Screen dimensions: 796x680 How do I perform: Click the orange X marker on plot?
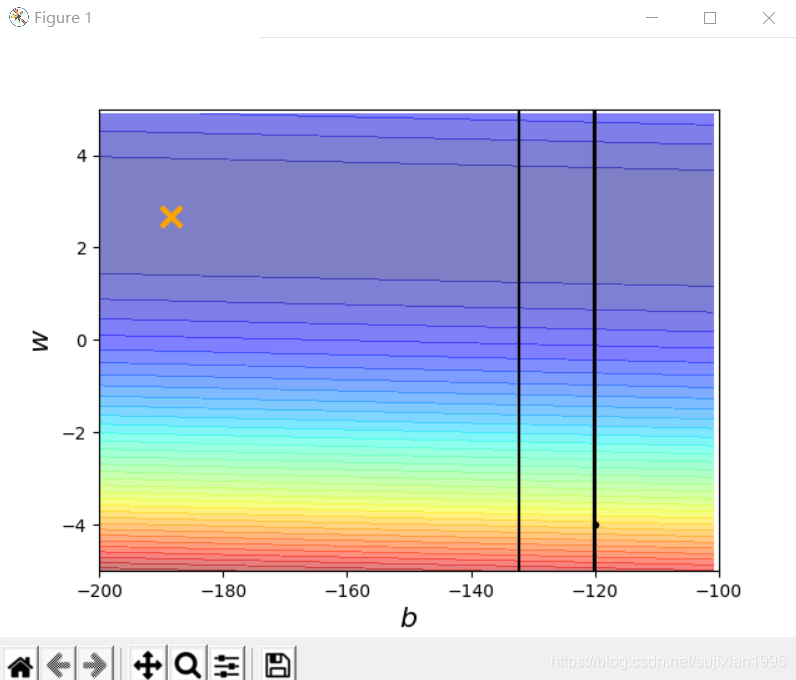[171, 217]
